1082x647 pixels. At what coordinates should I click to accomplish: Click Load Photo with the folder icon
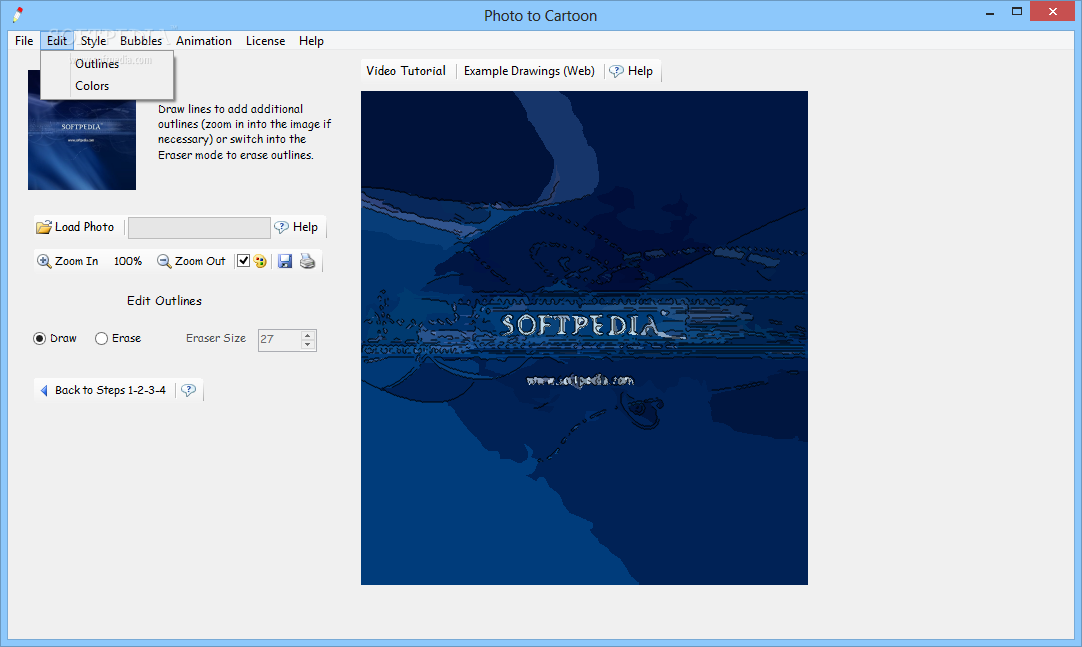click(75, 227)
